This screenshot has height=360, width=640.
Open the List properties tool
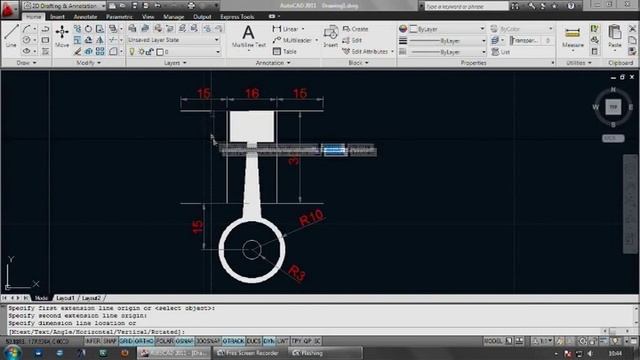coord(501,52)
